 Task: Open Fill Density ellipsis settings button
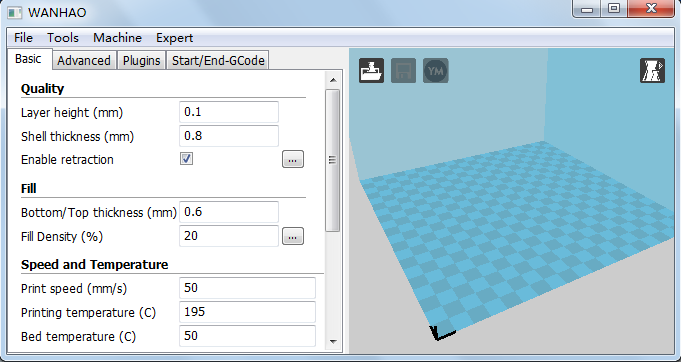pos(293,236)
